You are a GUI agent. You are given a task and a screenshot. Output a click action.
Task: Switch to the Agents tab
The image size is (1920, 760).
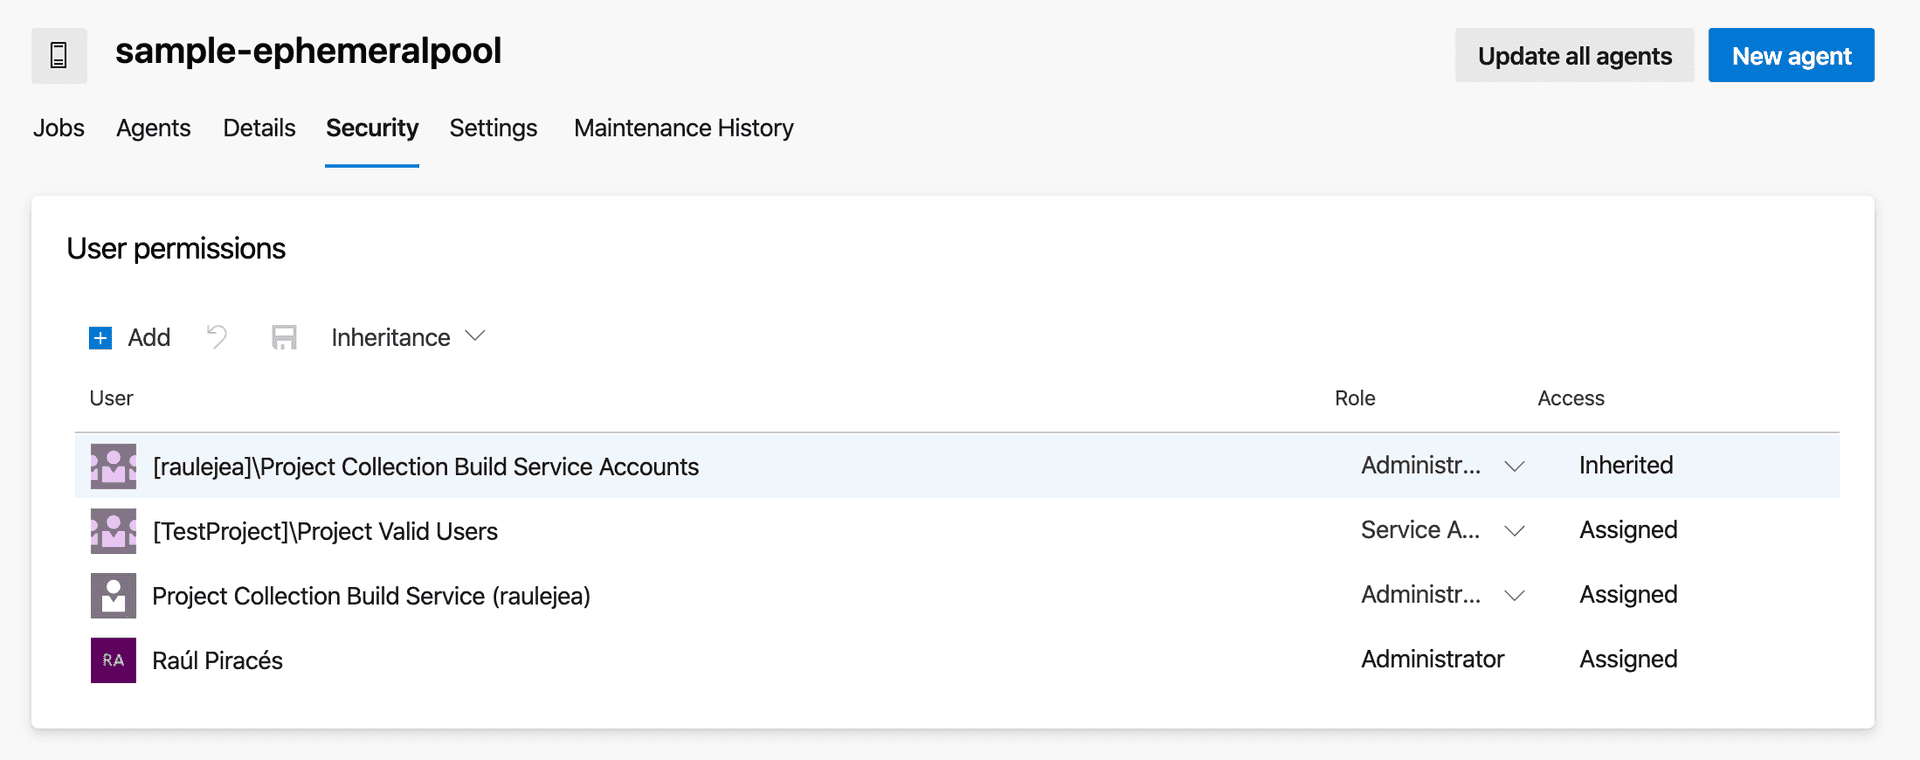153,128
